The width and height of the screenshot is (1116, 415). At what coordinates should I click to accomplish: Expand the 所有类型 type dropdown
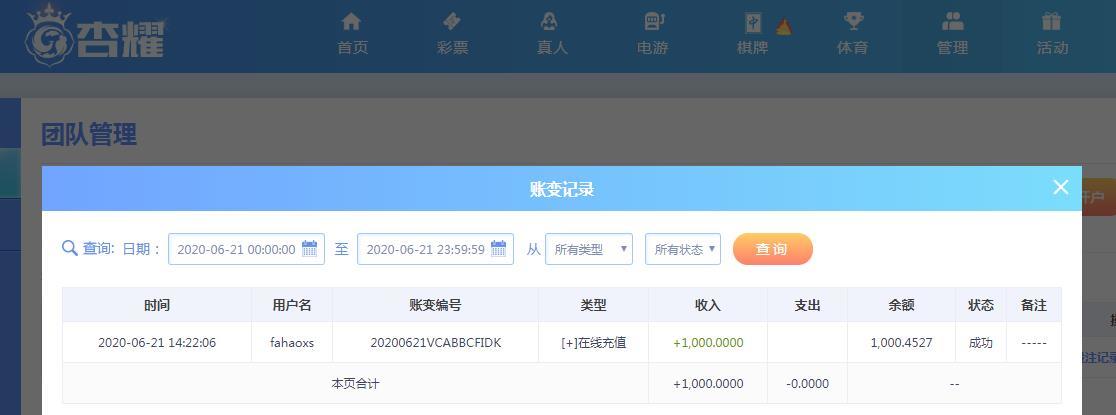588,249
